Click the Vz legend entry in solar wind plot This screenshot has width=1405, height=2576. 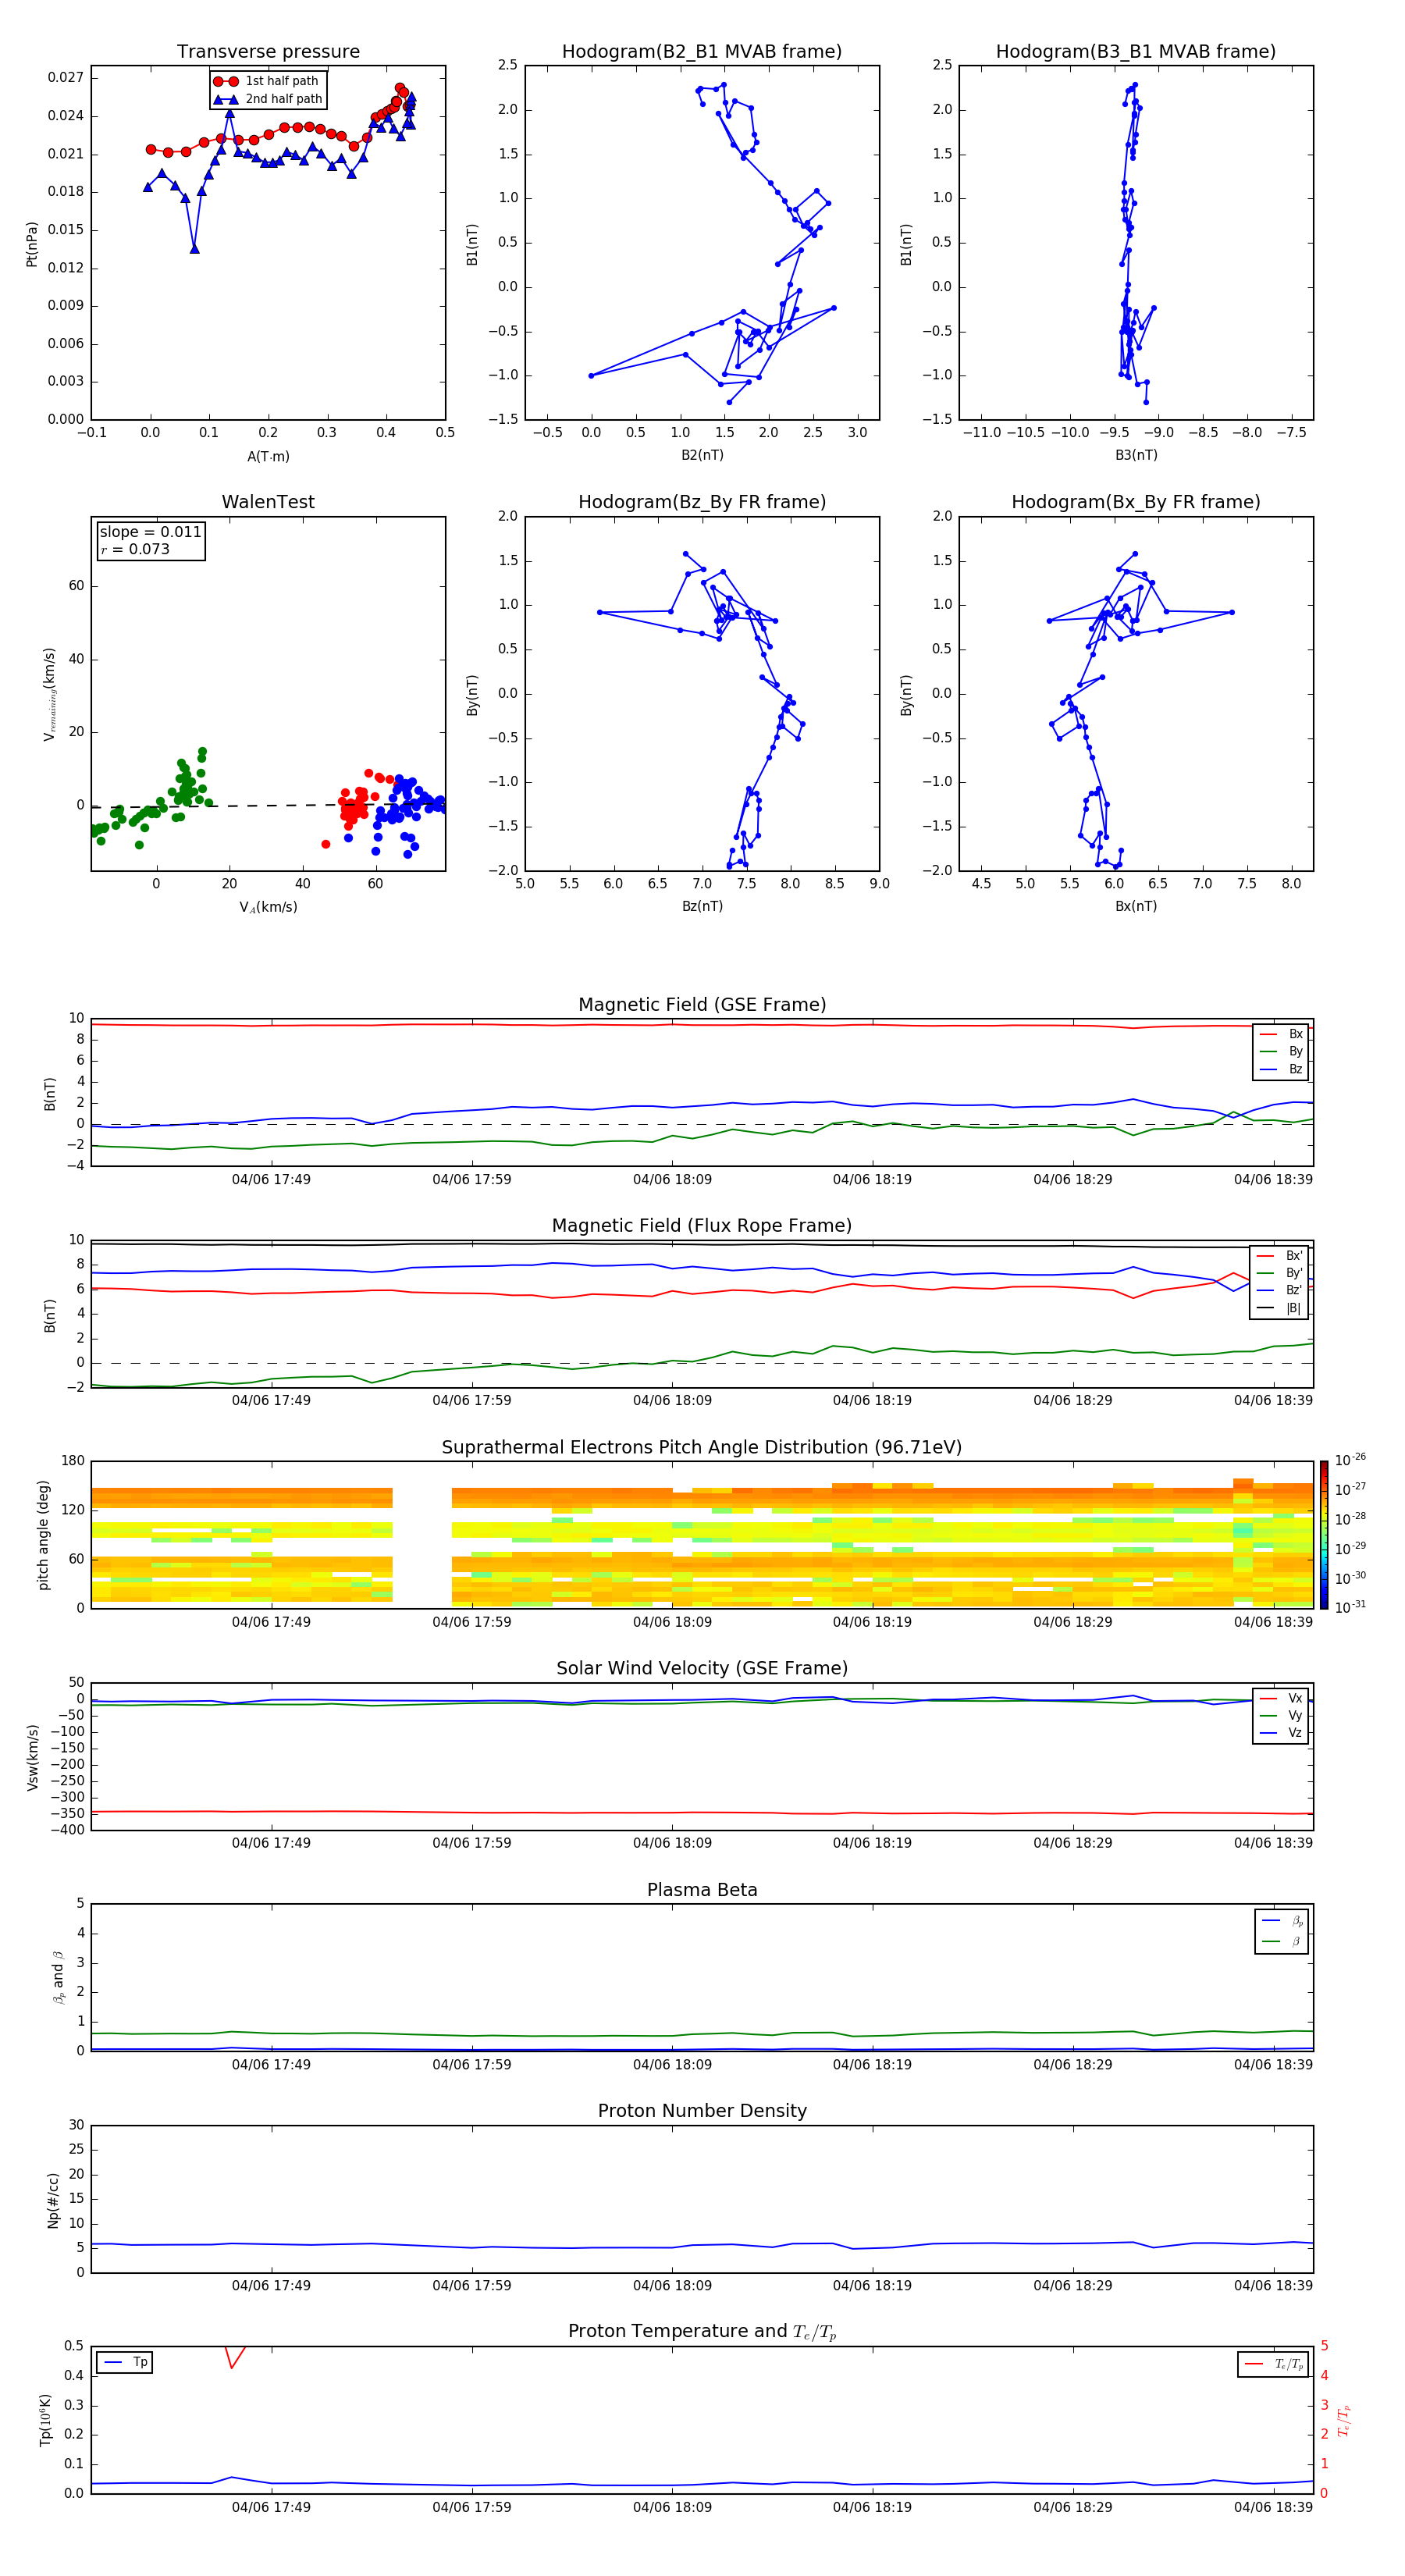click(1281, 1732)
